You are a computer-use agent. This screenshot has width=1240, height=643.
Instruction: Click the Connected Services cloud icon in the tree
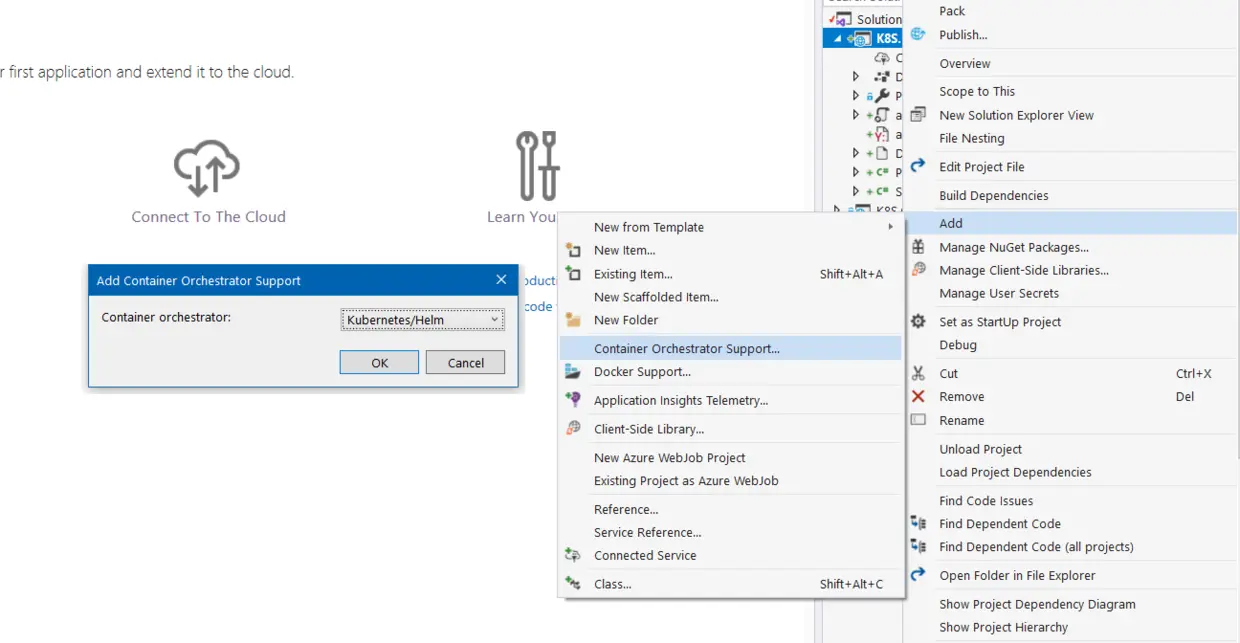882,58
